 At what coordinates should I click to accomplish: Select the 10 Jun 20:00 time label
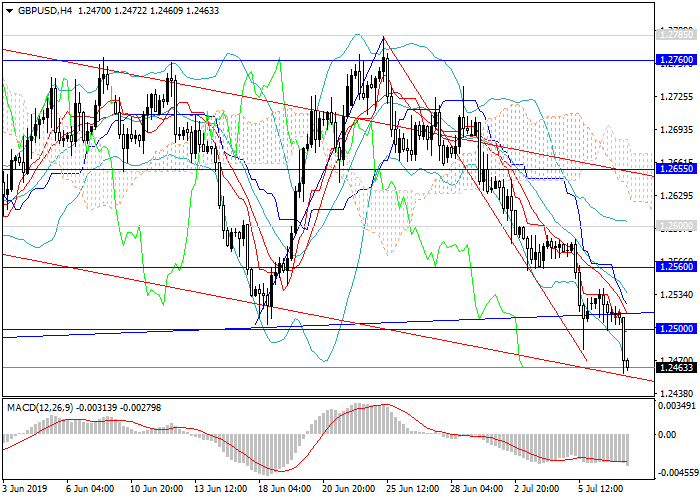158,489
